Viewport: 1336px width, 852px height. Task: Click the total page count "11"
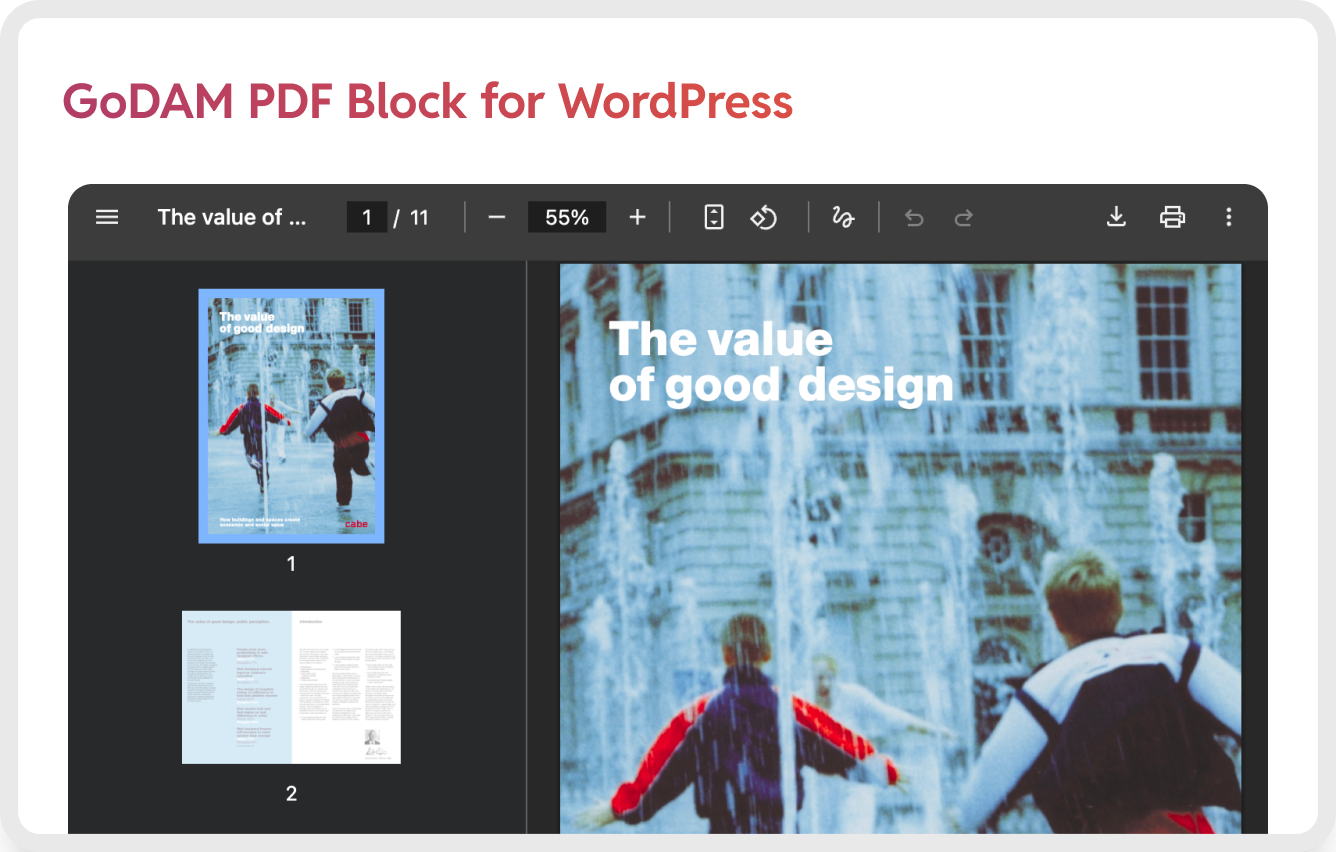coord(419,217)
